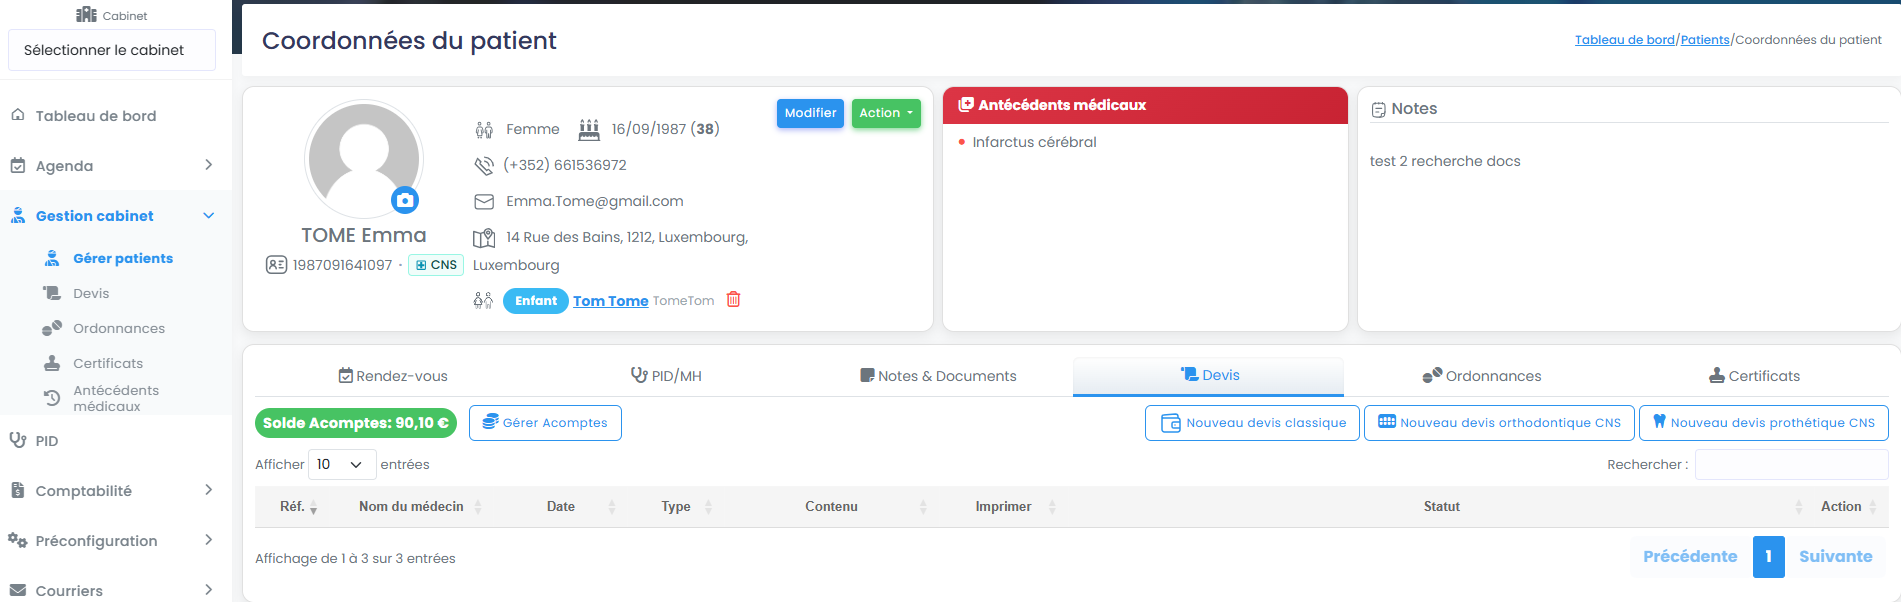The image size is (1901, 602).
Task: Click the Notes panel icon
Action: coord(1379,110)
